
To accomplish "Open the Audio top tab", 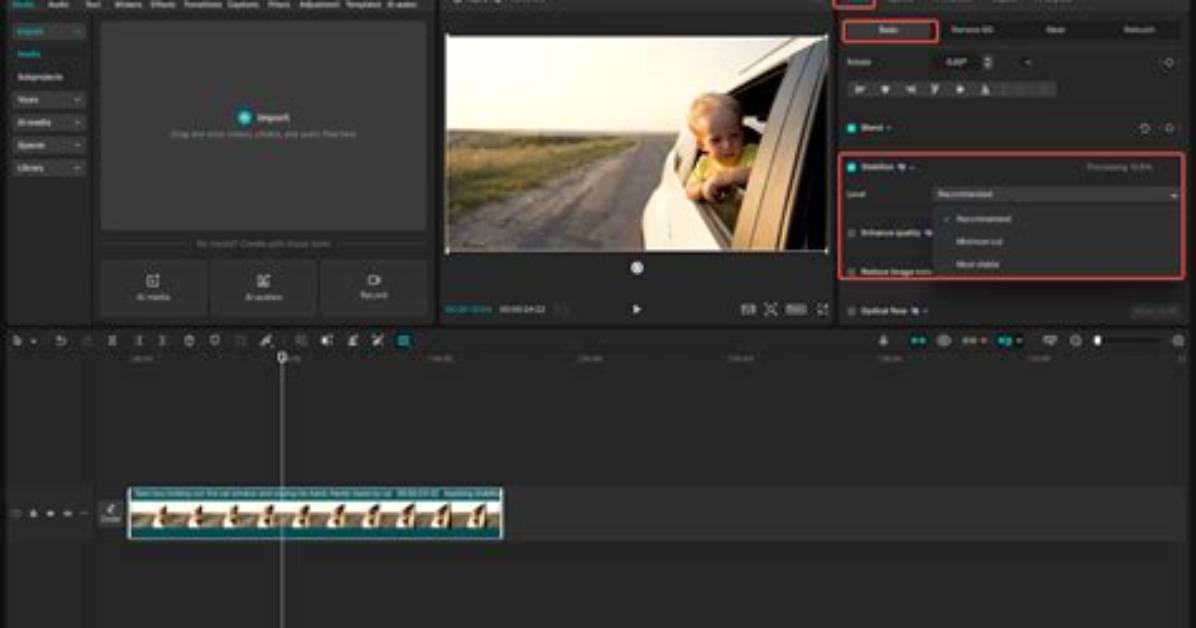I will (x=59, y=4).
